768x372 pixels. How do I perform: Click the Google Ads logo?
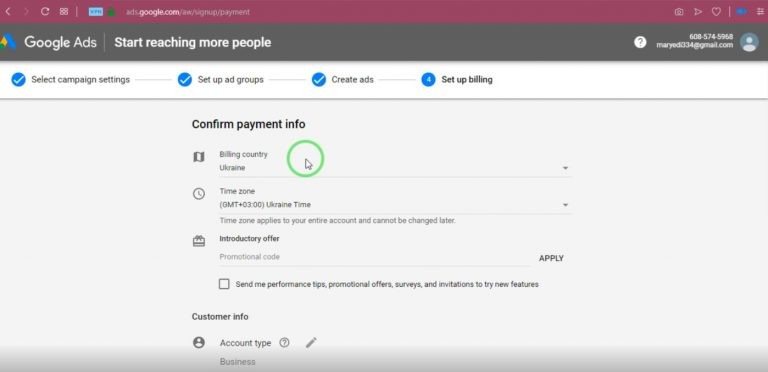coord(8,42)
